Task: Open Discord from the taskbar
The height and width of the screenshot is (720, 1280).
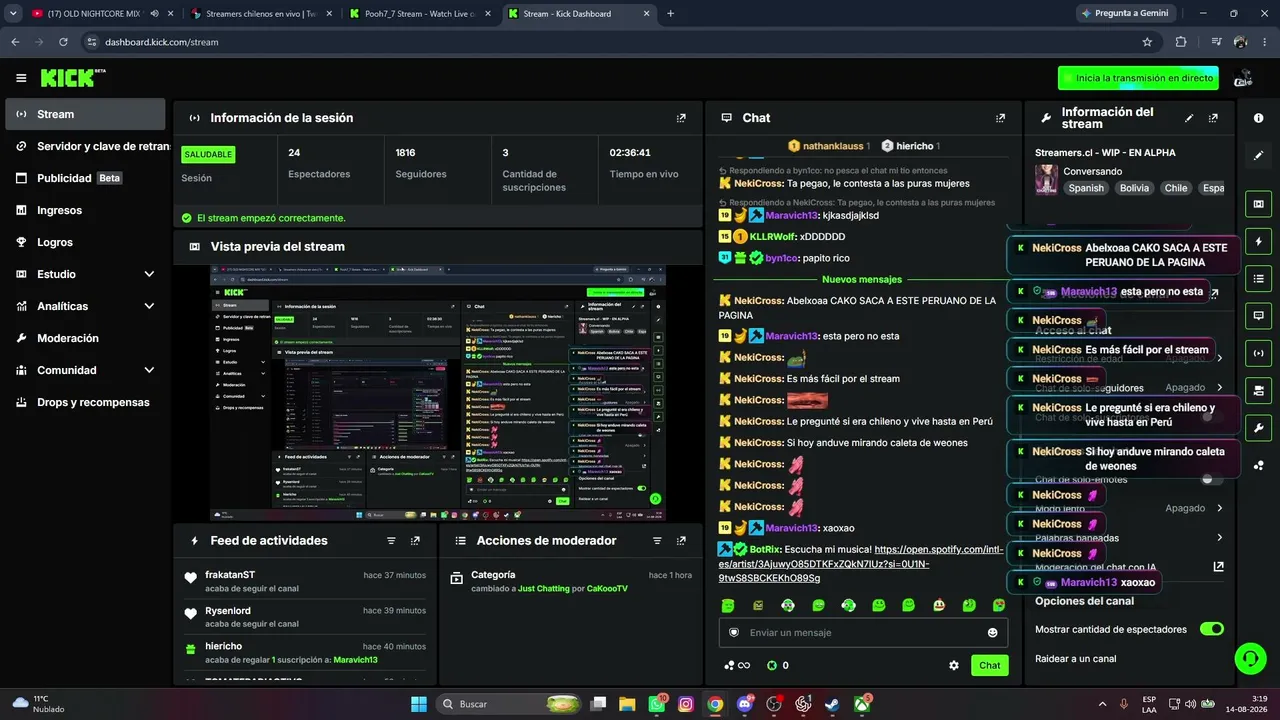Action: point(744,704)
